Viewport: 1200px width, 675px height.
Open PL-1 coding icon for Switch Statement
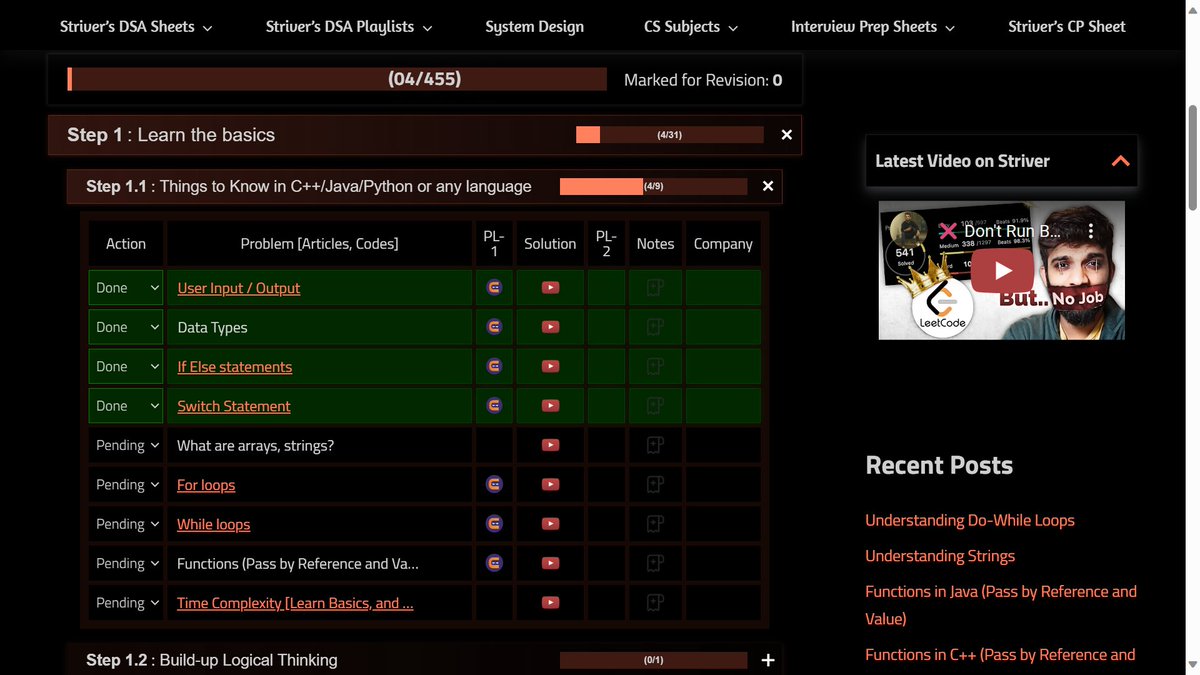pyautogui.click(x=494, y=405)
